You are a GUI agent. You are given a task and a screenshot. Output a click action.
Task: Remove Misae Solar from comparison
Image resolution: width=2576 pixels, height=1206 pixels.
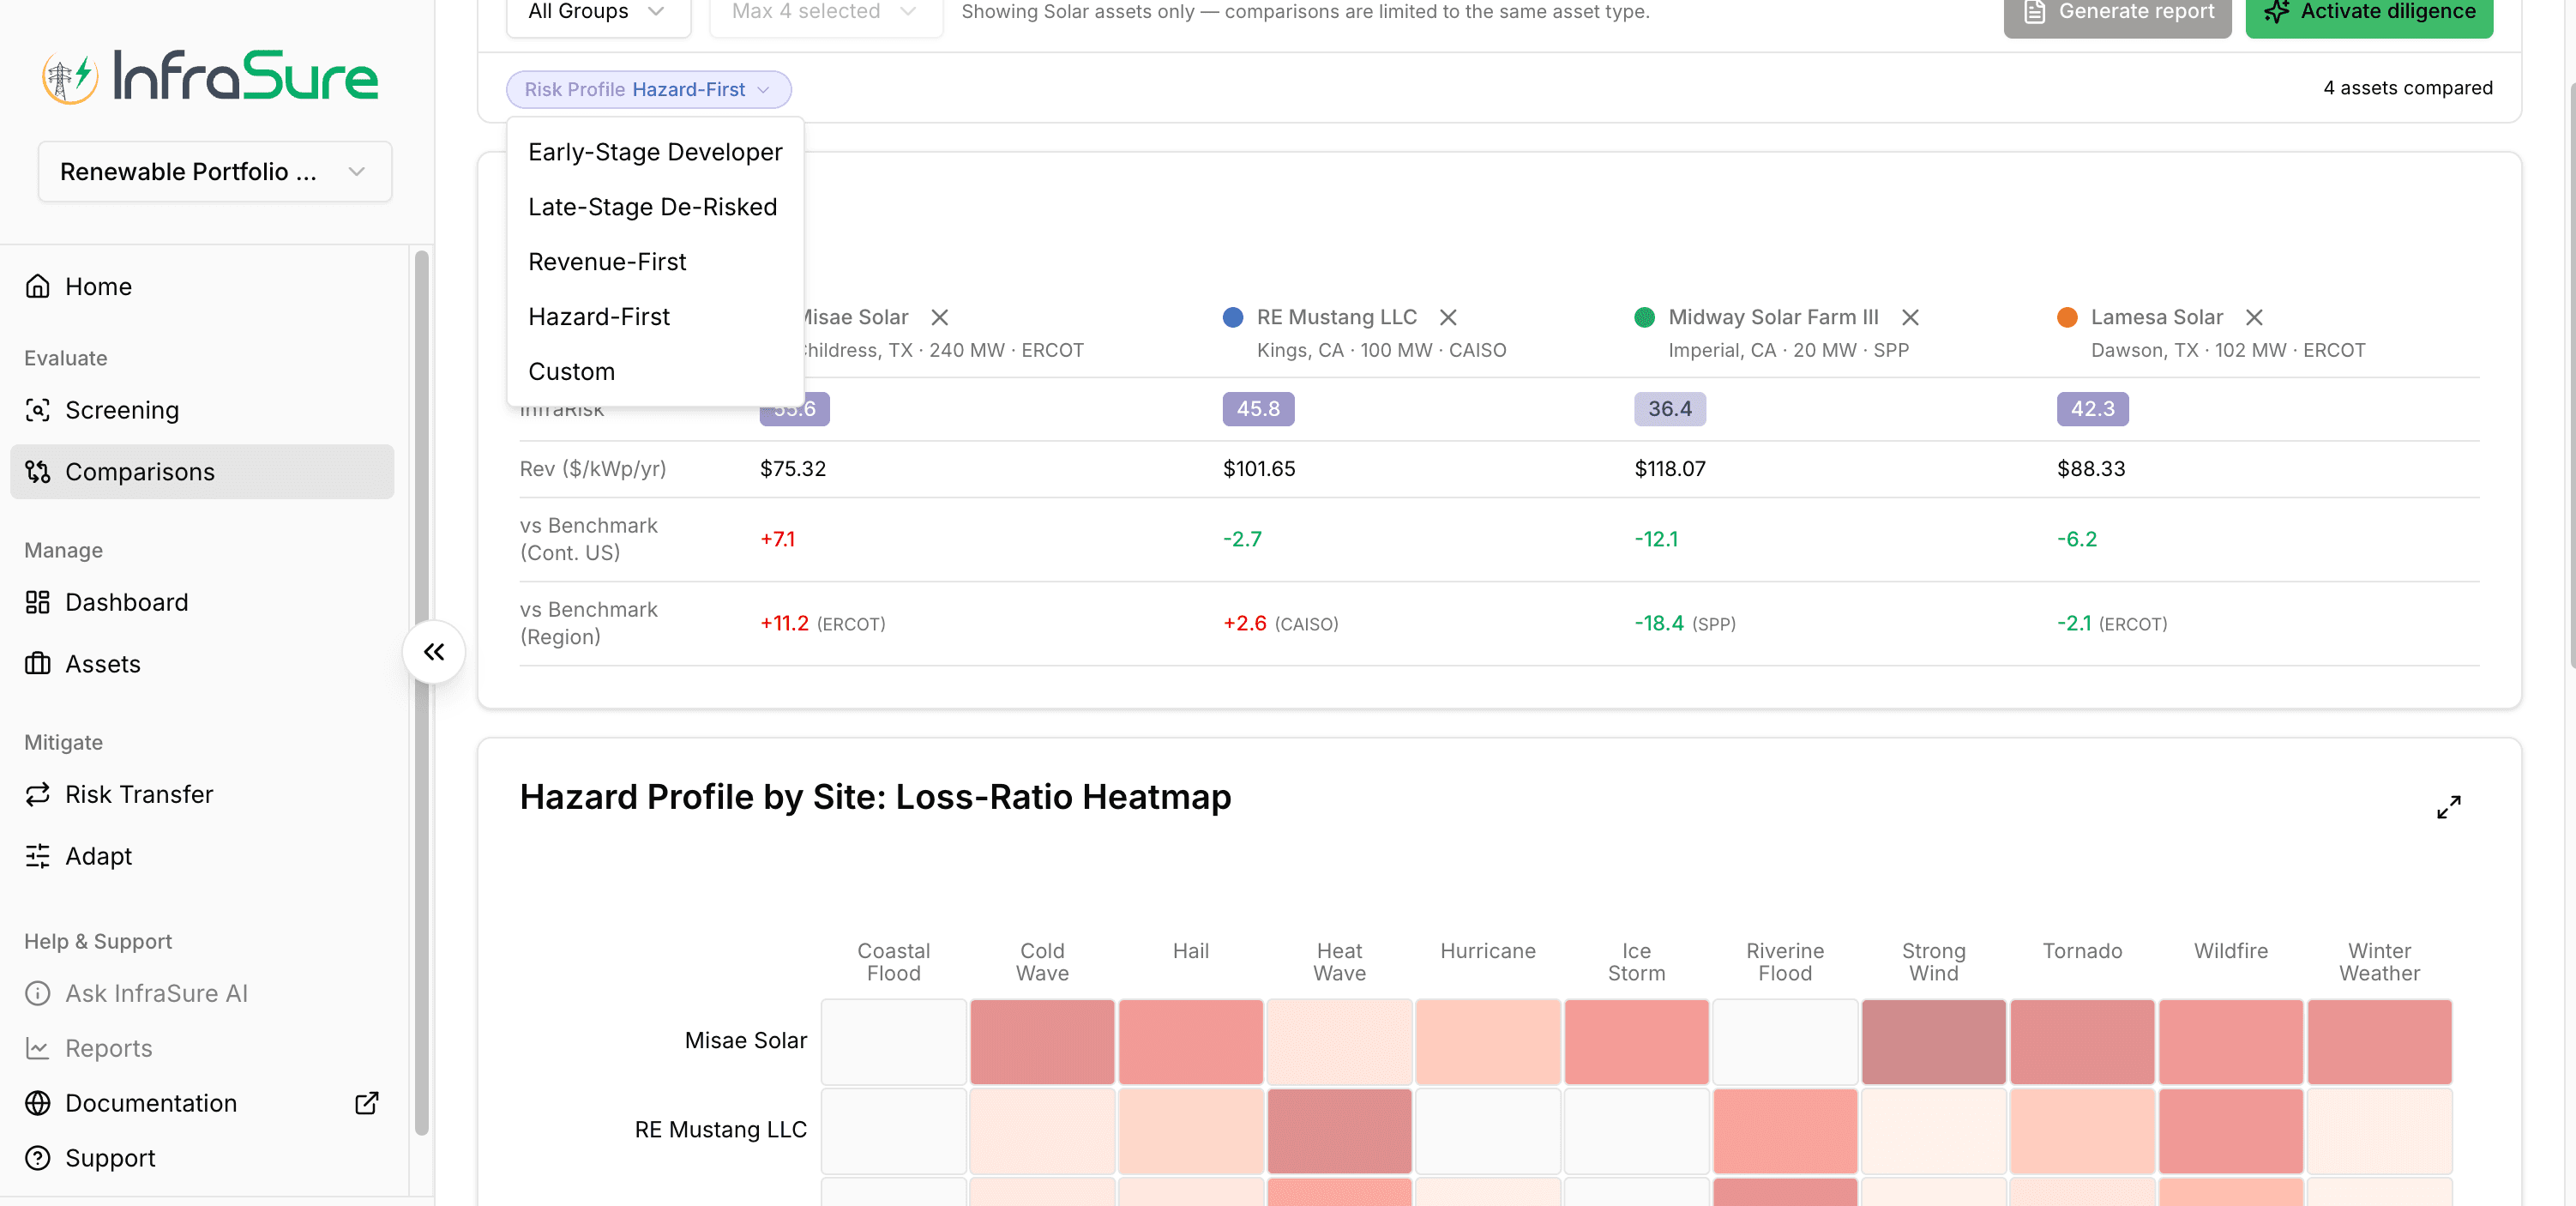(940, 318)
